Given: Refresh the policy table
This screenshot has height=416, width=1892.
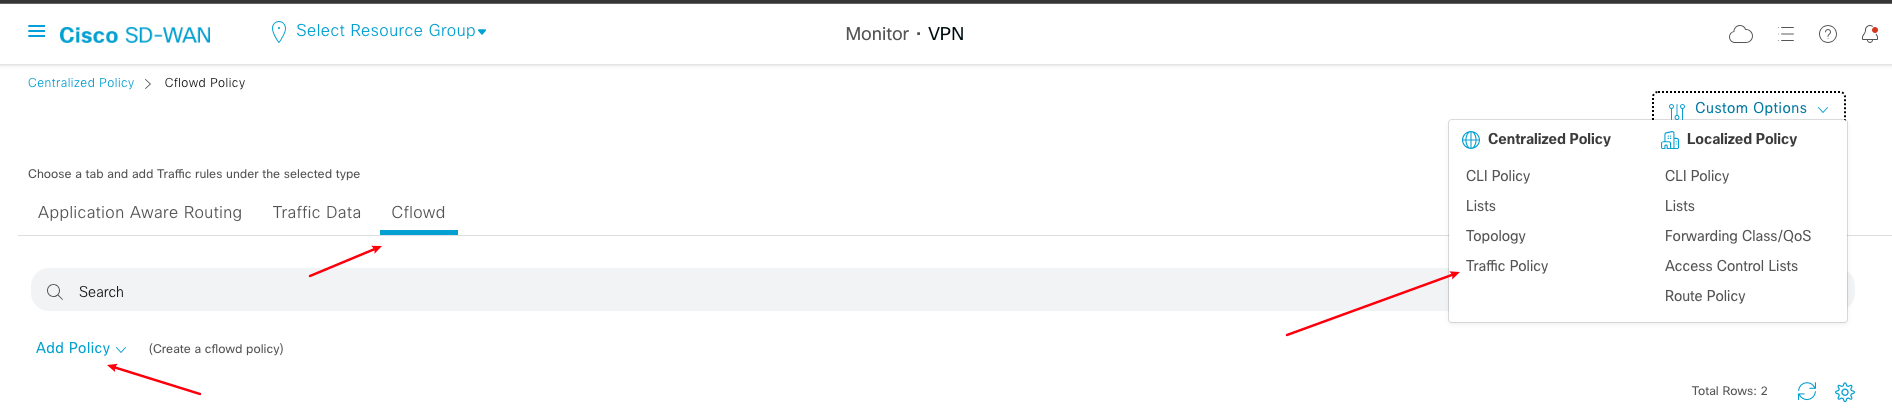Looking at the screenshot, I should coord(1806,392).
